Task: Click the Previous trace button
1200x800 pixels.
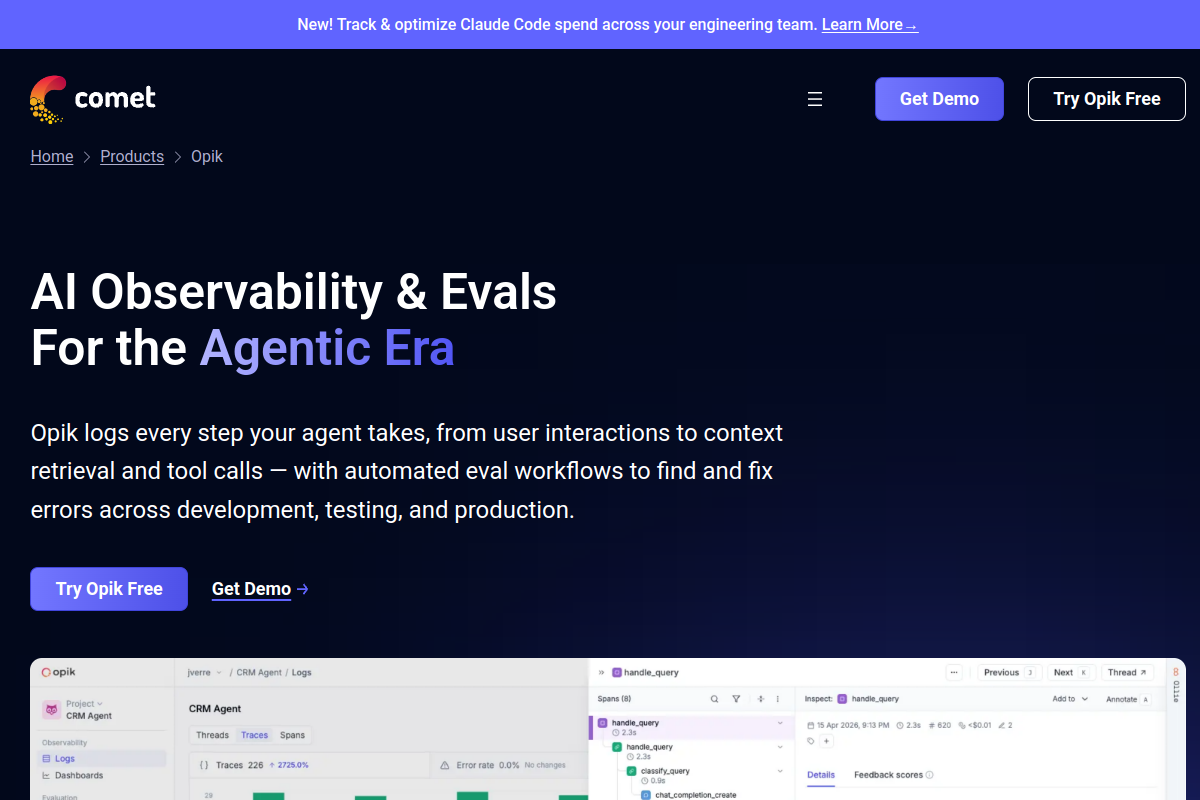Action: [x=1010, y=673]
